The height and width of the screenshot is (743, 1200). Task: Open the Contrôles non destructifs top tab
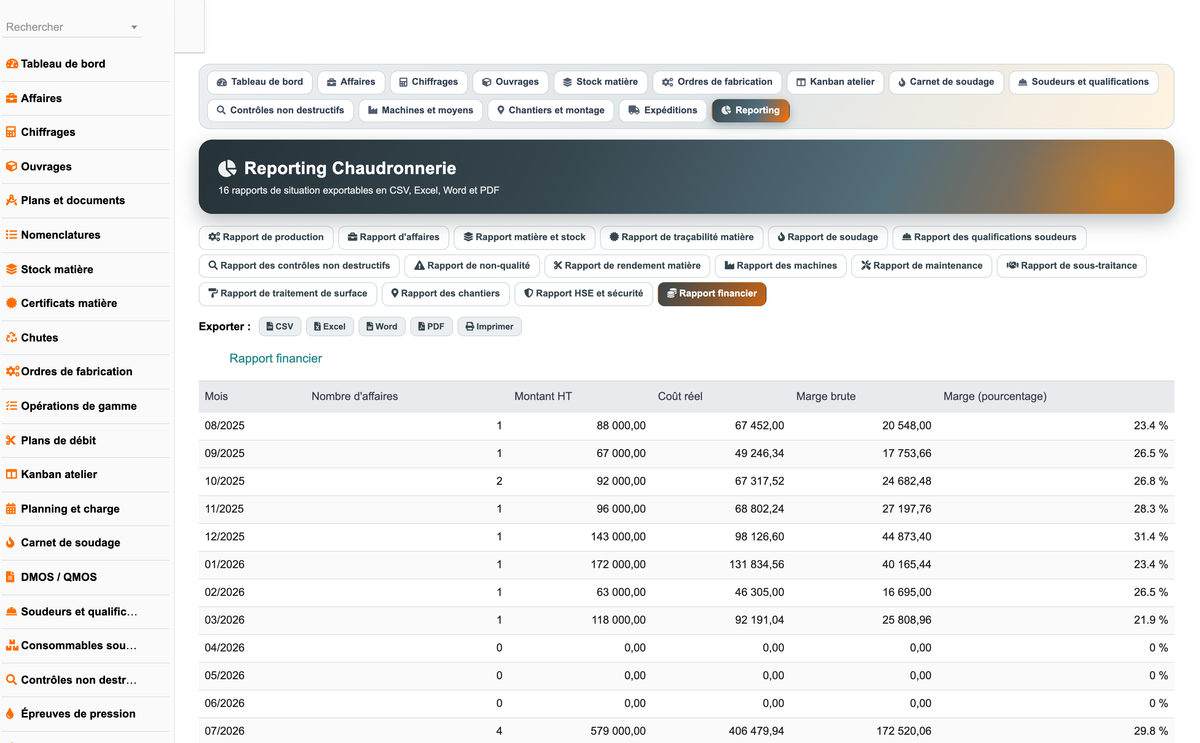coord(280,110)
